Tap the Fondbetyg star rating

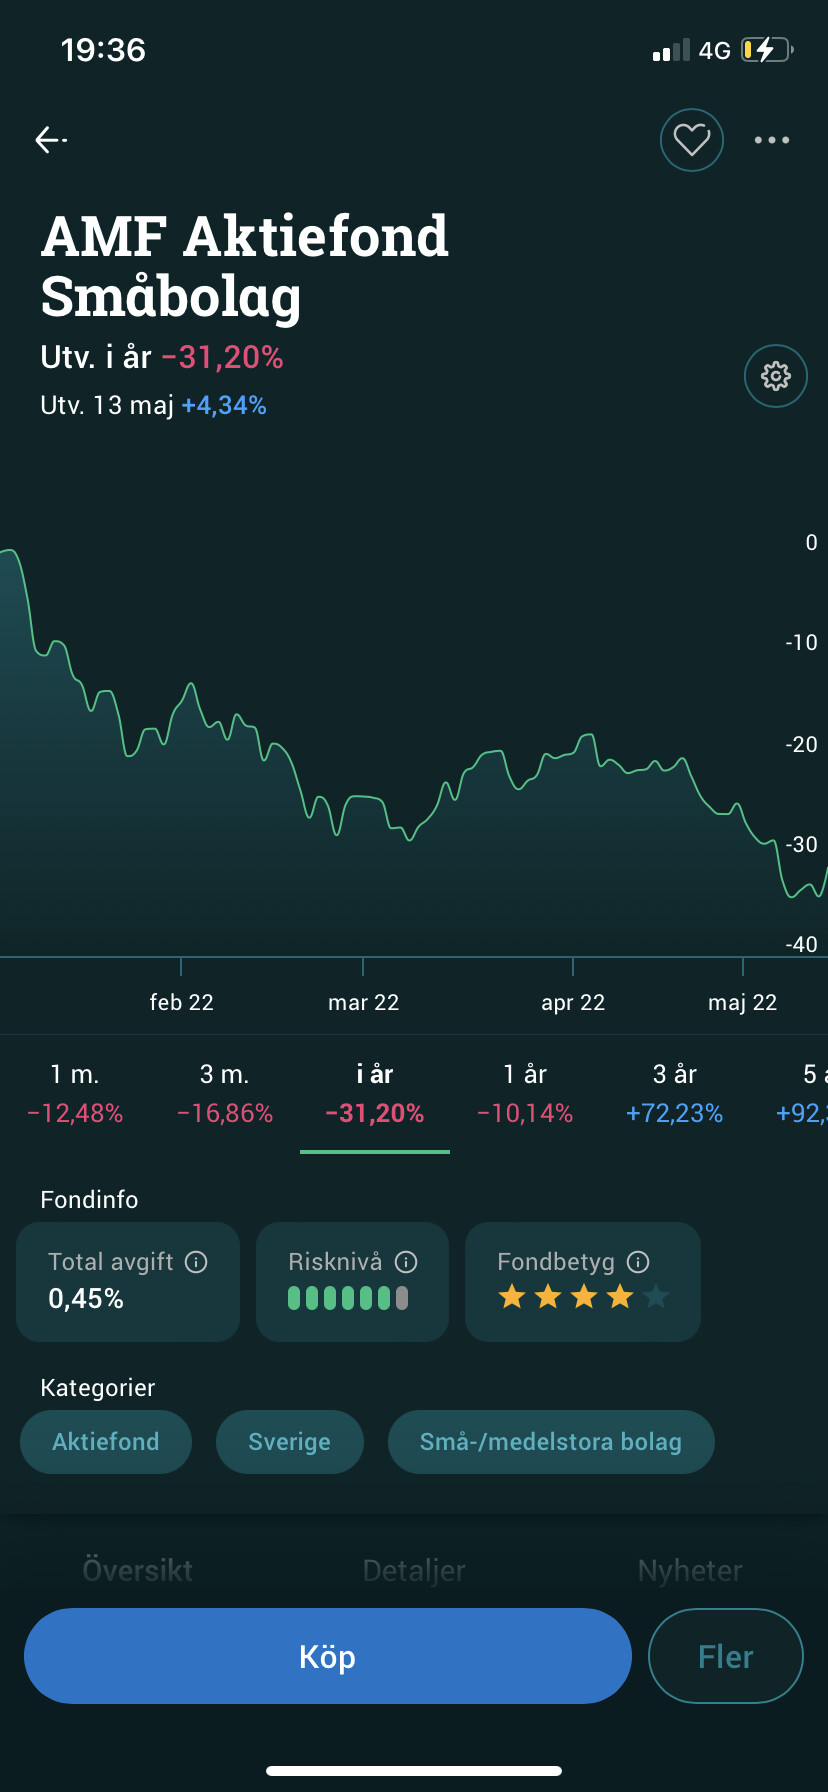[x=583, y=1298]
